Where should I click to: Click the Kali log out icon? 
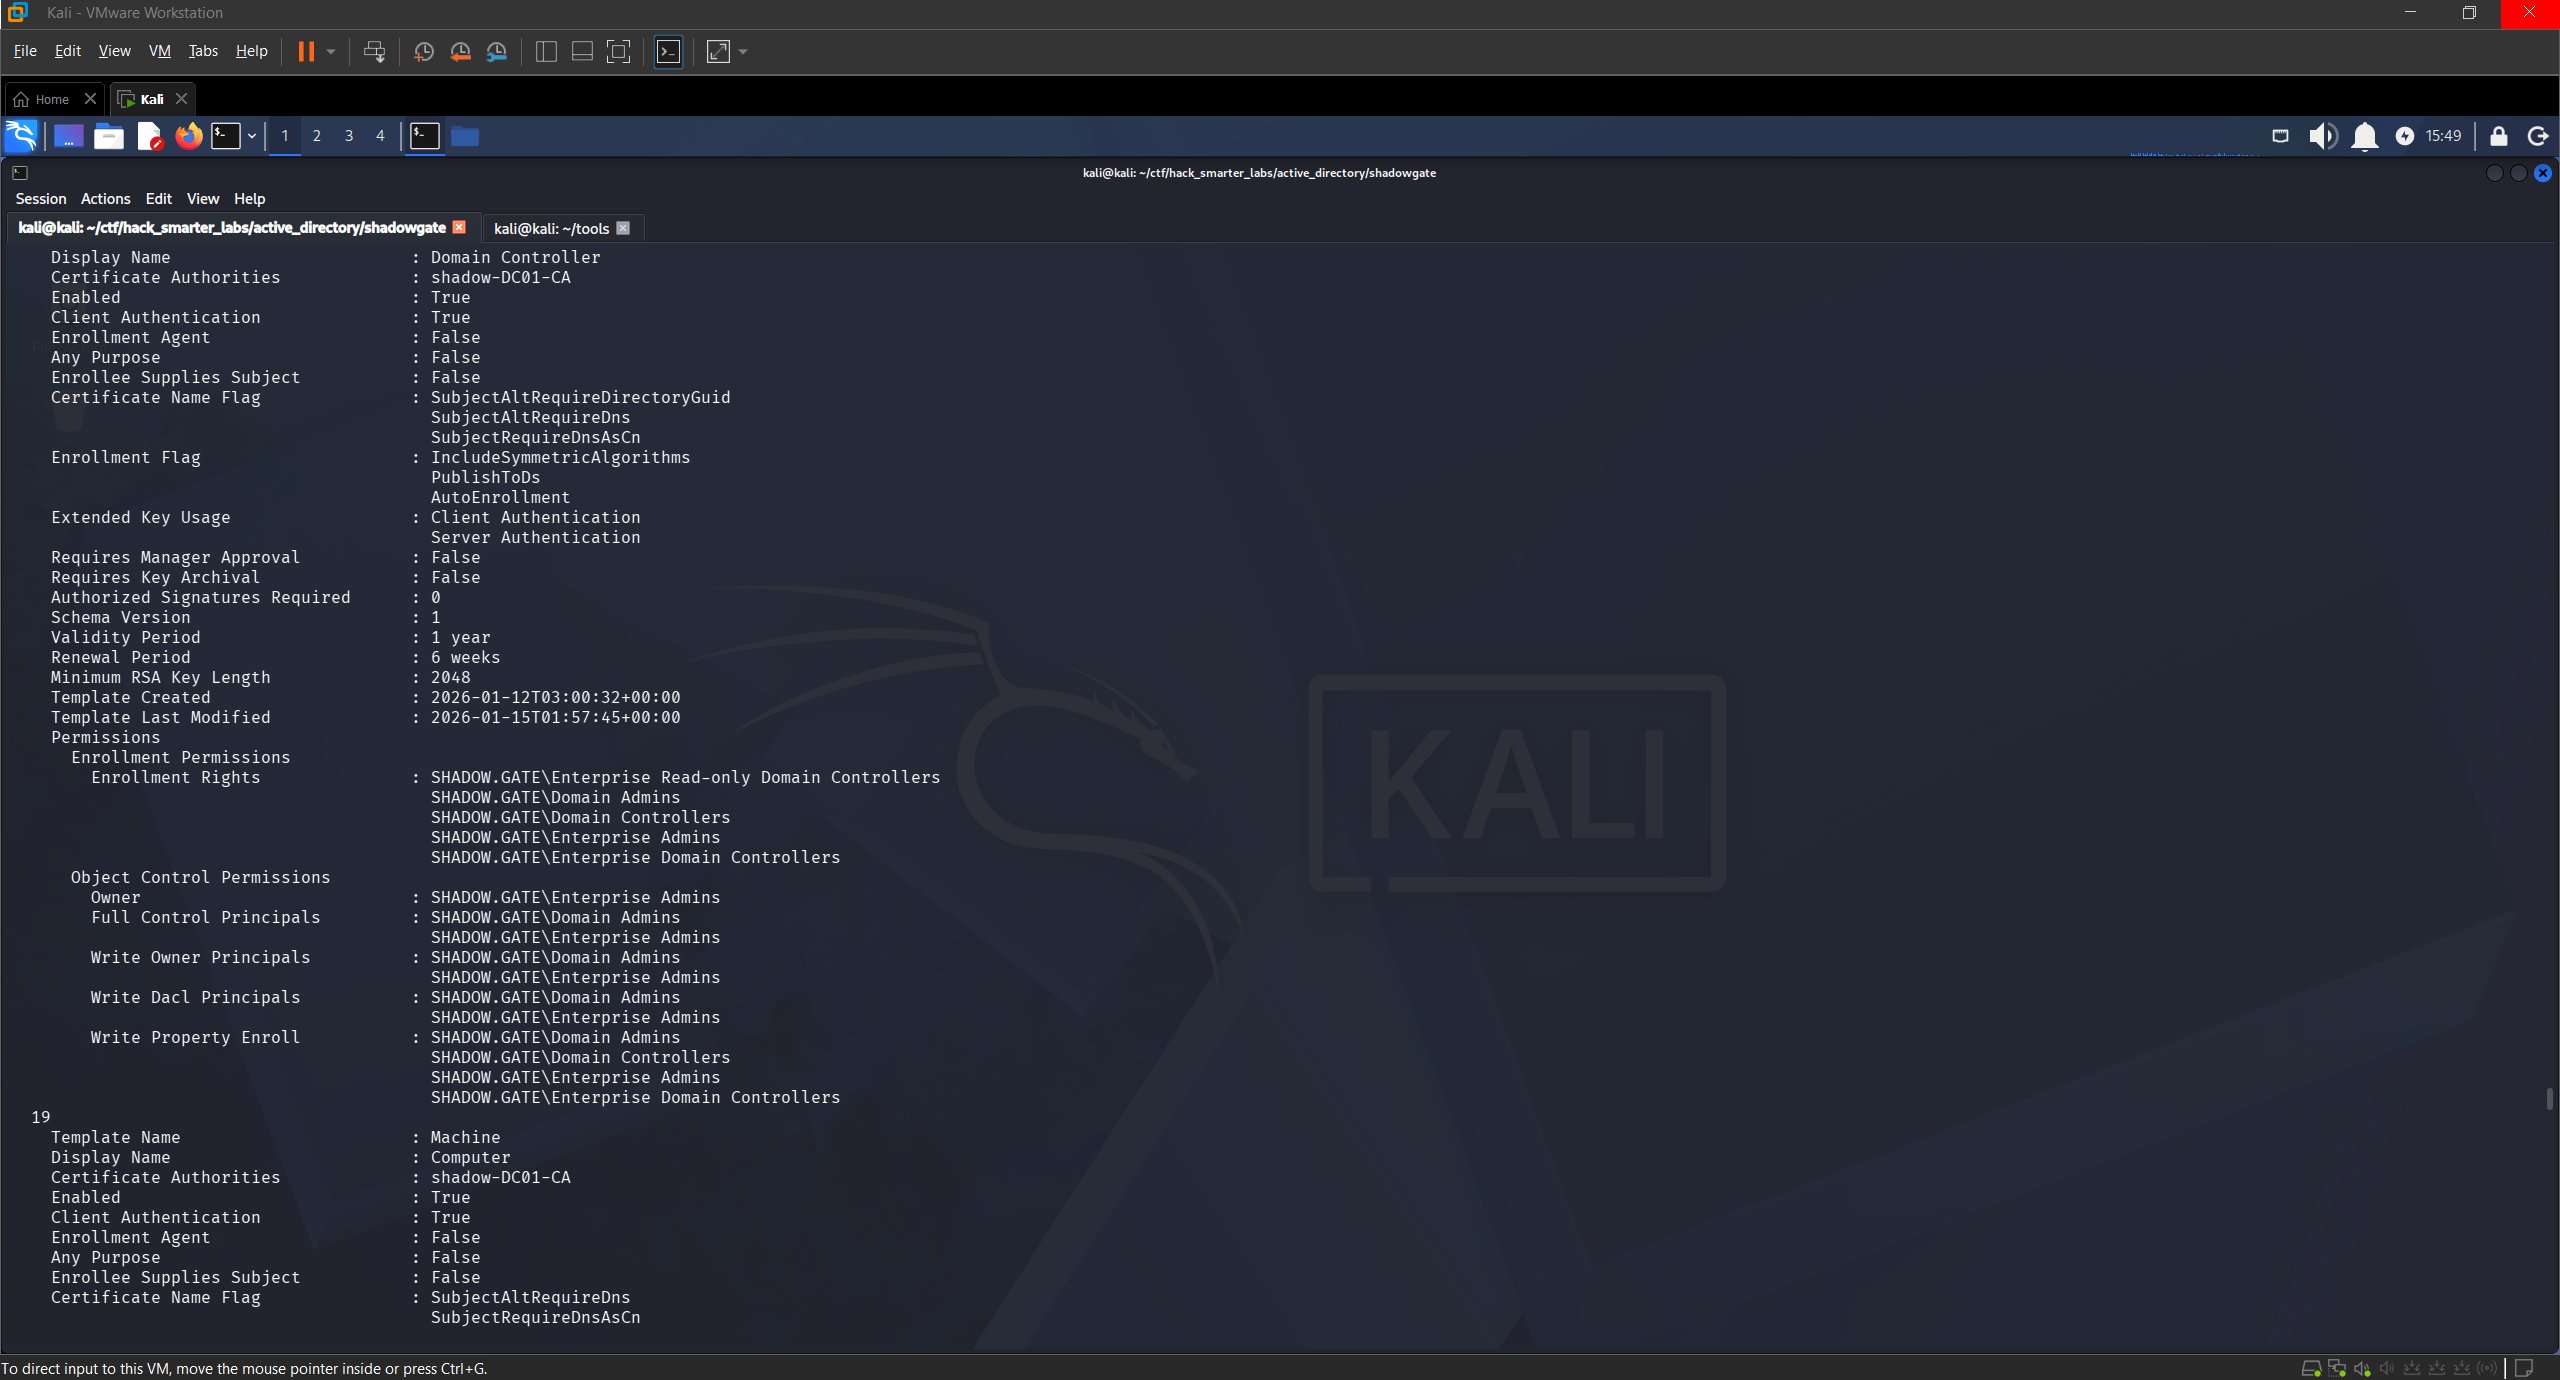[2537, 136]
